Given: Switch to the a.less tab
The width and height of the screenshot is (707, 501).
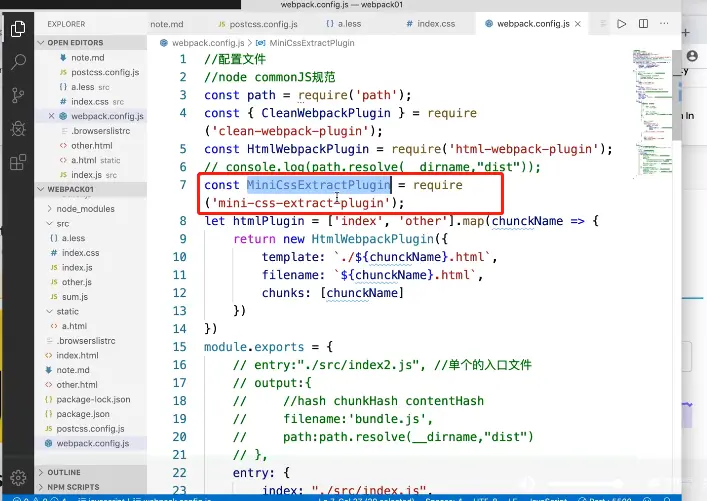Looking at the screenshot, I should click(344, 24).
